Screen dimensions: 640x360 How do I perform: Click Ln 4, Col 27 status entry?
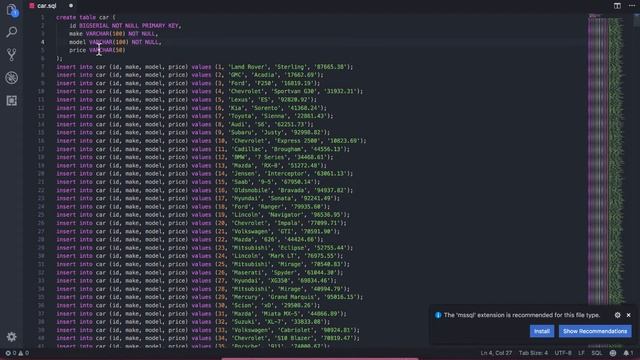(x=496, y=353)
